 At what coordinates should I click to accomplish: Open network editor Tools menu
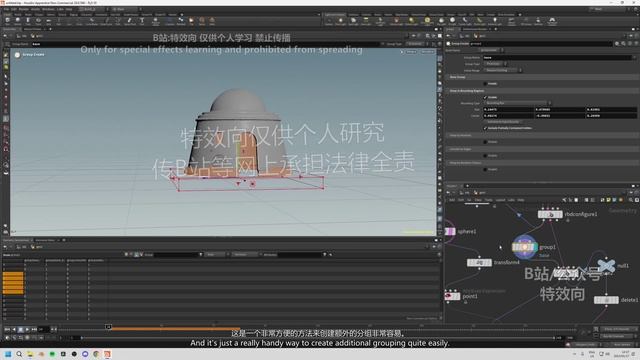489,200
